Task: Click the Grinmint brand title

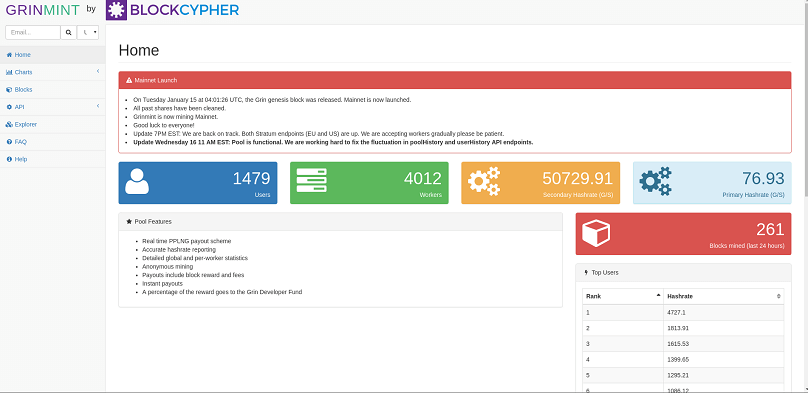Action: 43,10
